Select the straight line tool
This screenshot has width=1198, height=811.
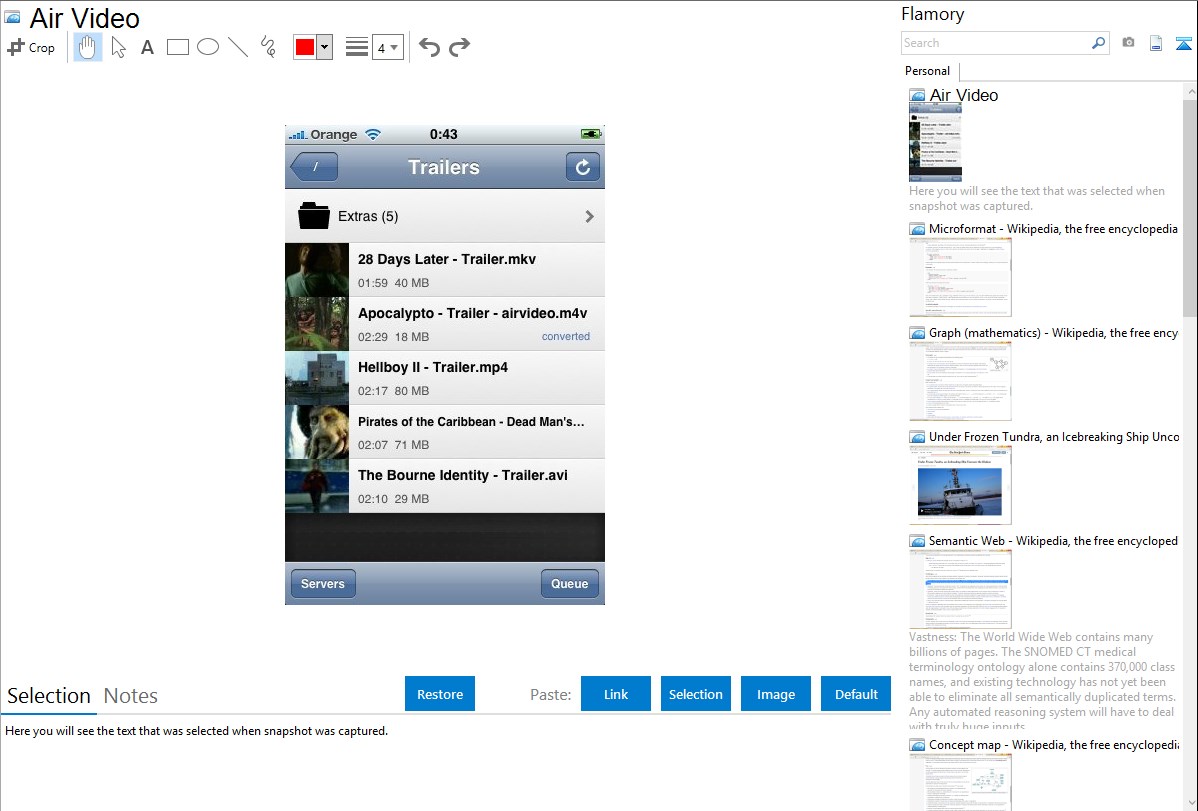click(x=238, y=47)
